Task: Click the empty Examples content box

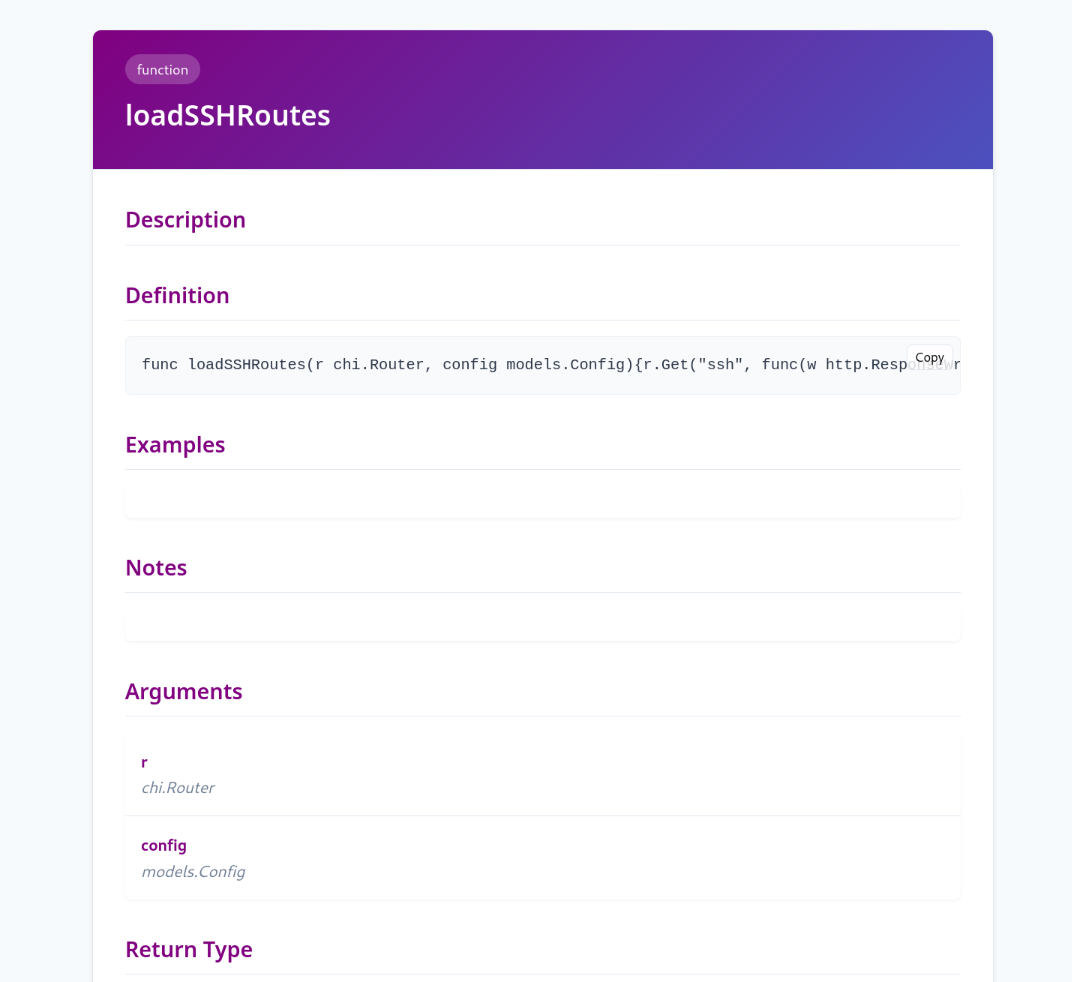Action: coord(543,494)
